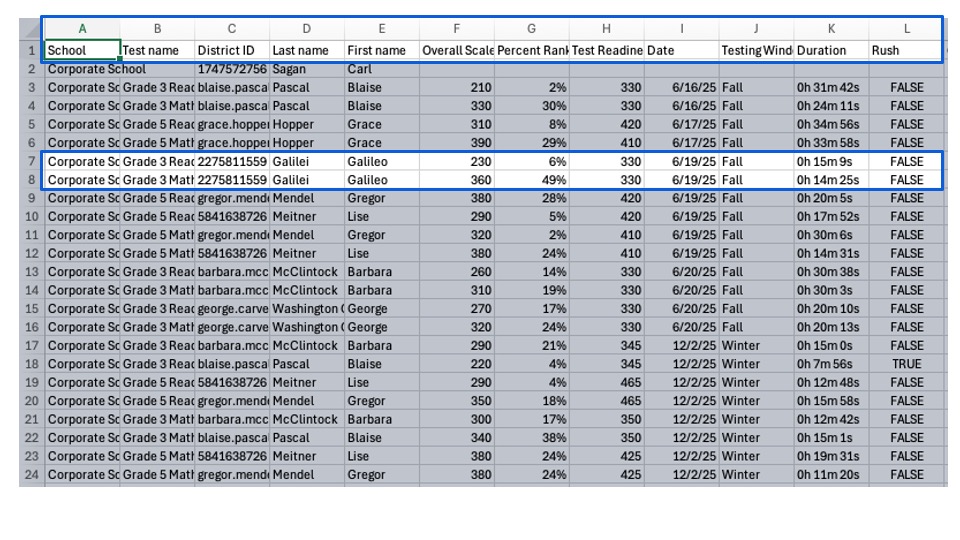Select duration cell '0h 12m 48s'
The image size is (960, 540).
pos(831,383)
